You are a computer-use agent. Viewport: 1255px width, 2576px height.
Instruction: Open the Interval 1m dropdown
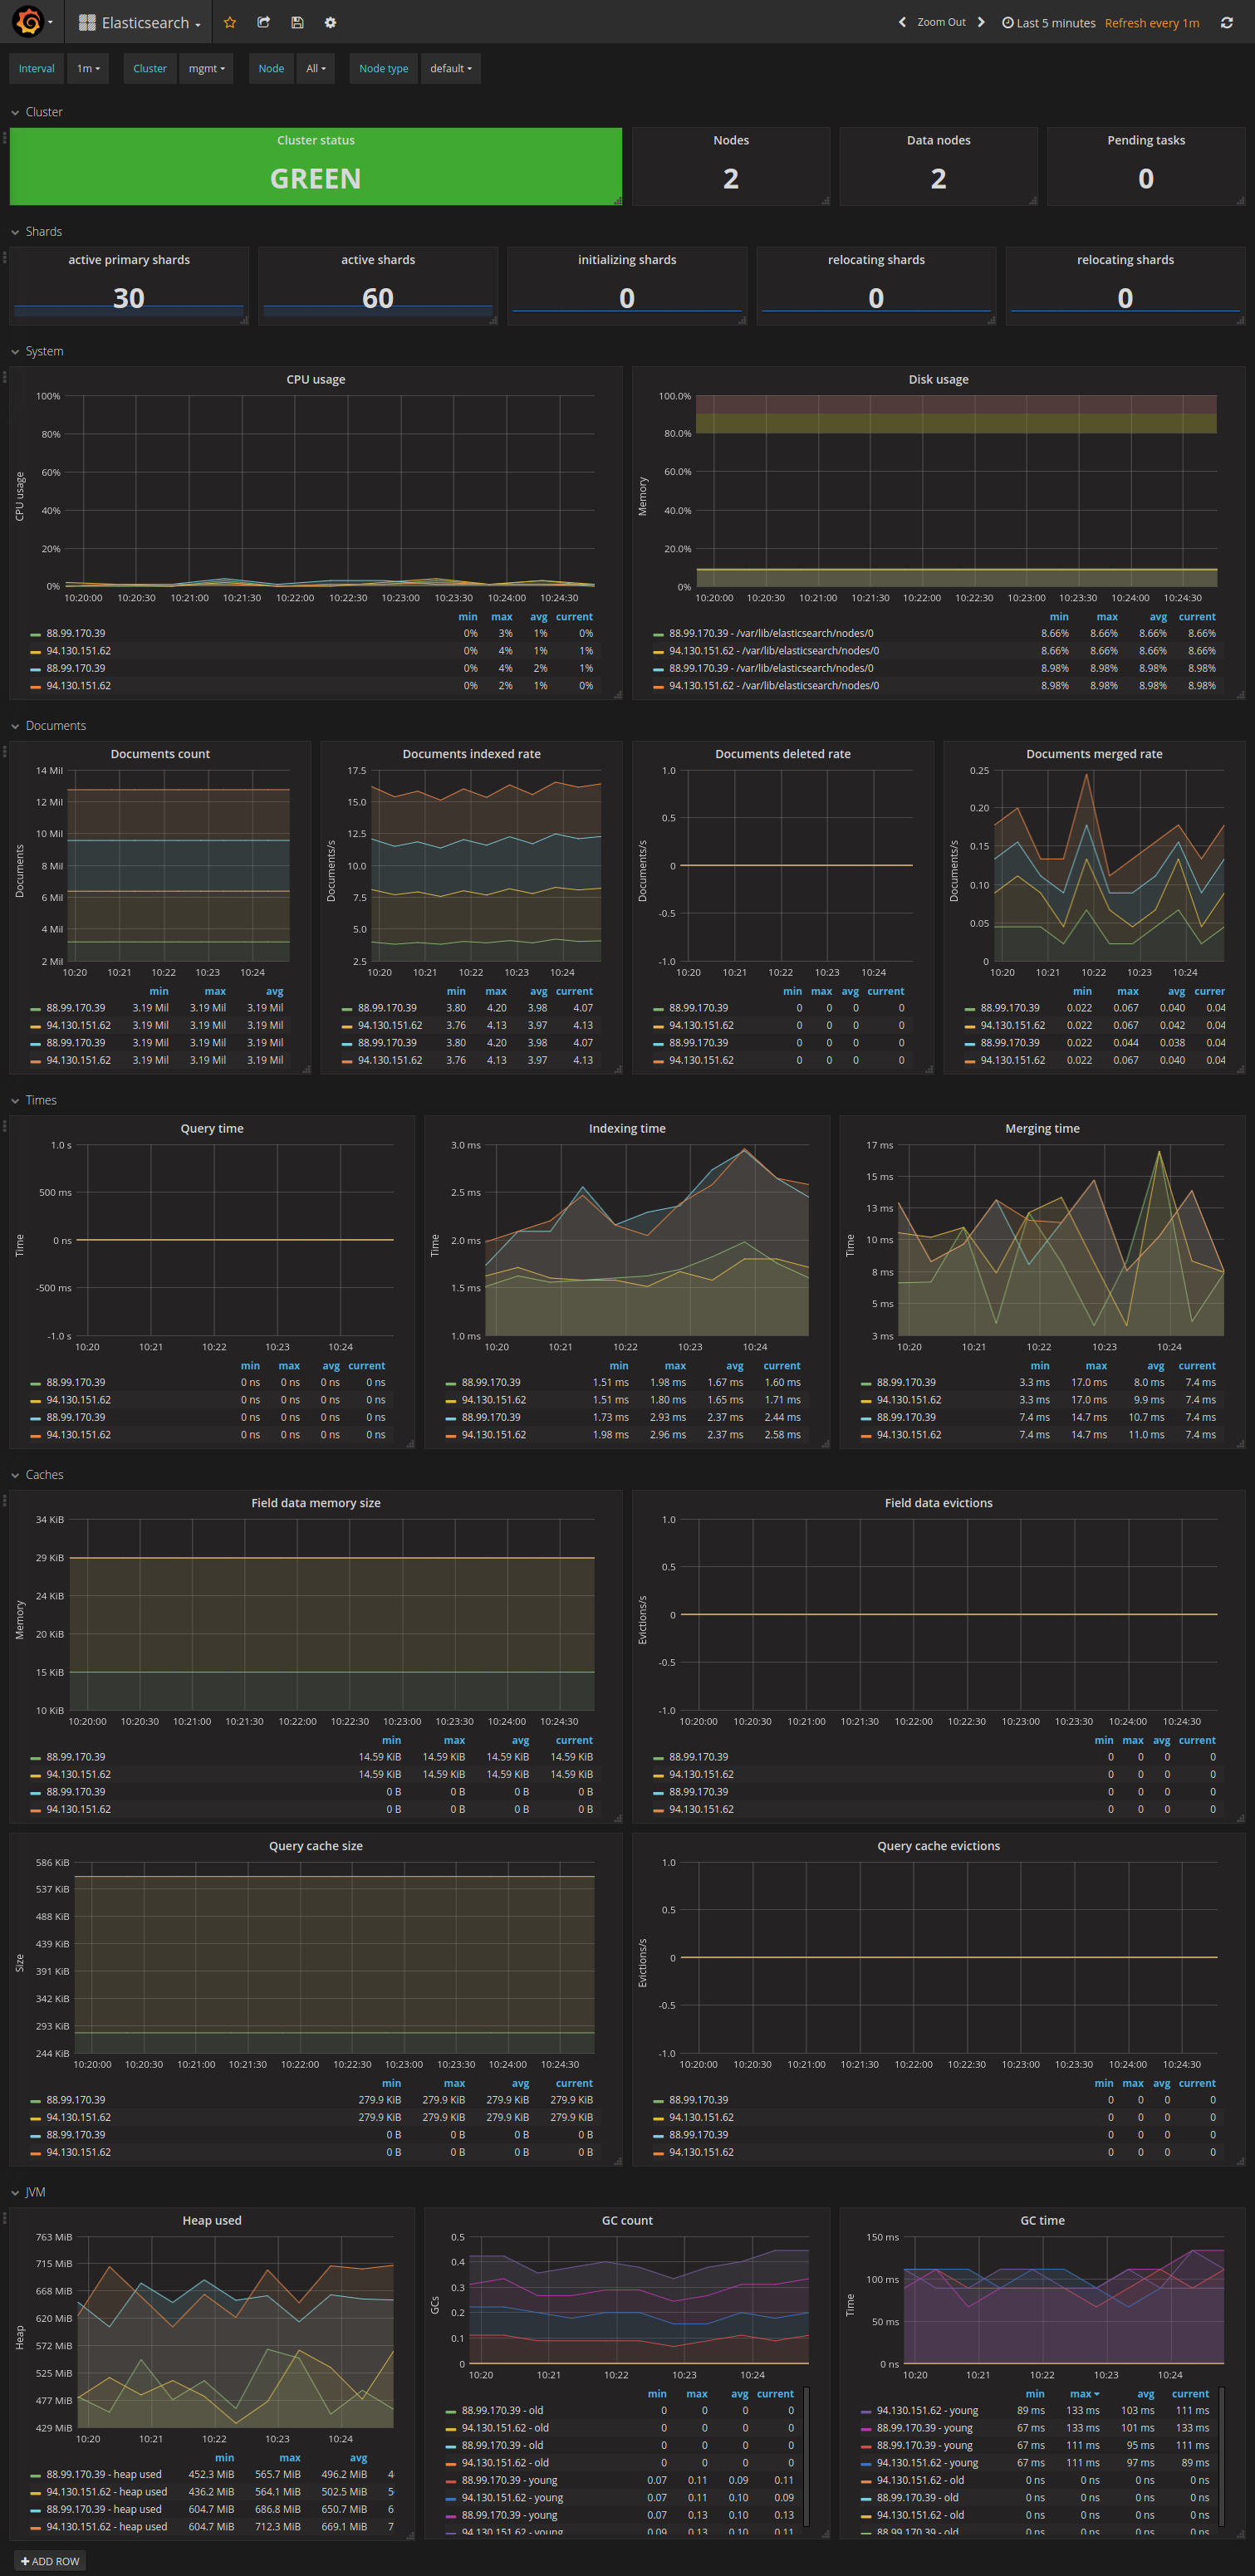(88, 68)
